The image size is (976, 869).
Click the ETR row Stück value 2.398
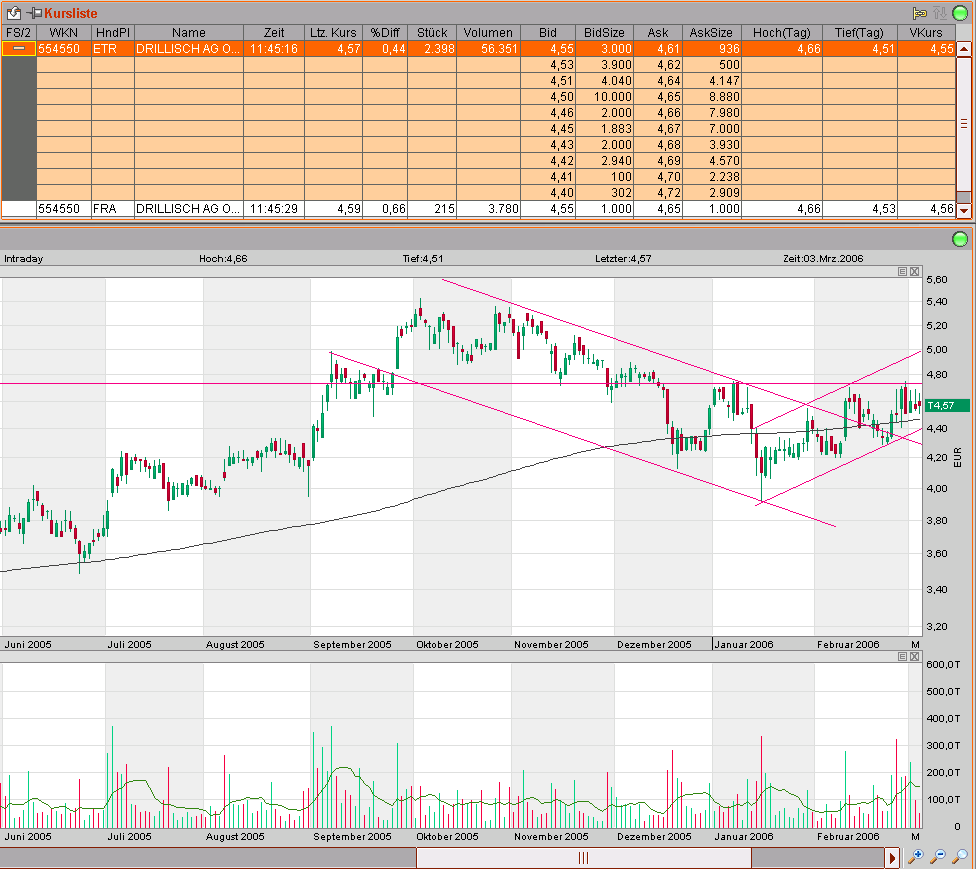432,49
